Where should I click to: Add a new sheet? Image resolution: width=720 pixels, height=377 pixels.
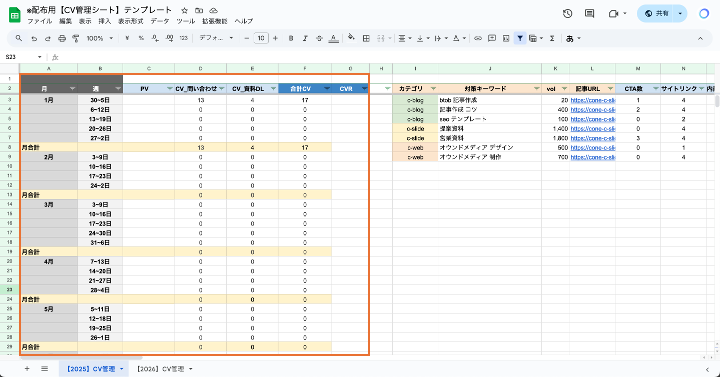pos(27,369)
